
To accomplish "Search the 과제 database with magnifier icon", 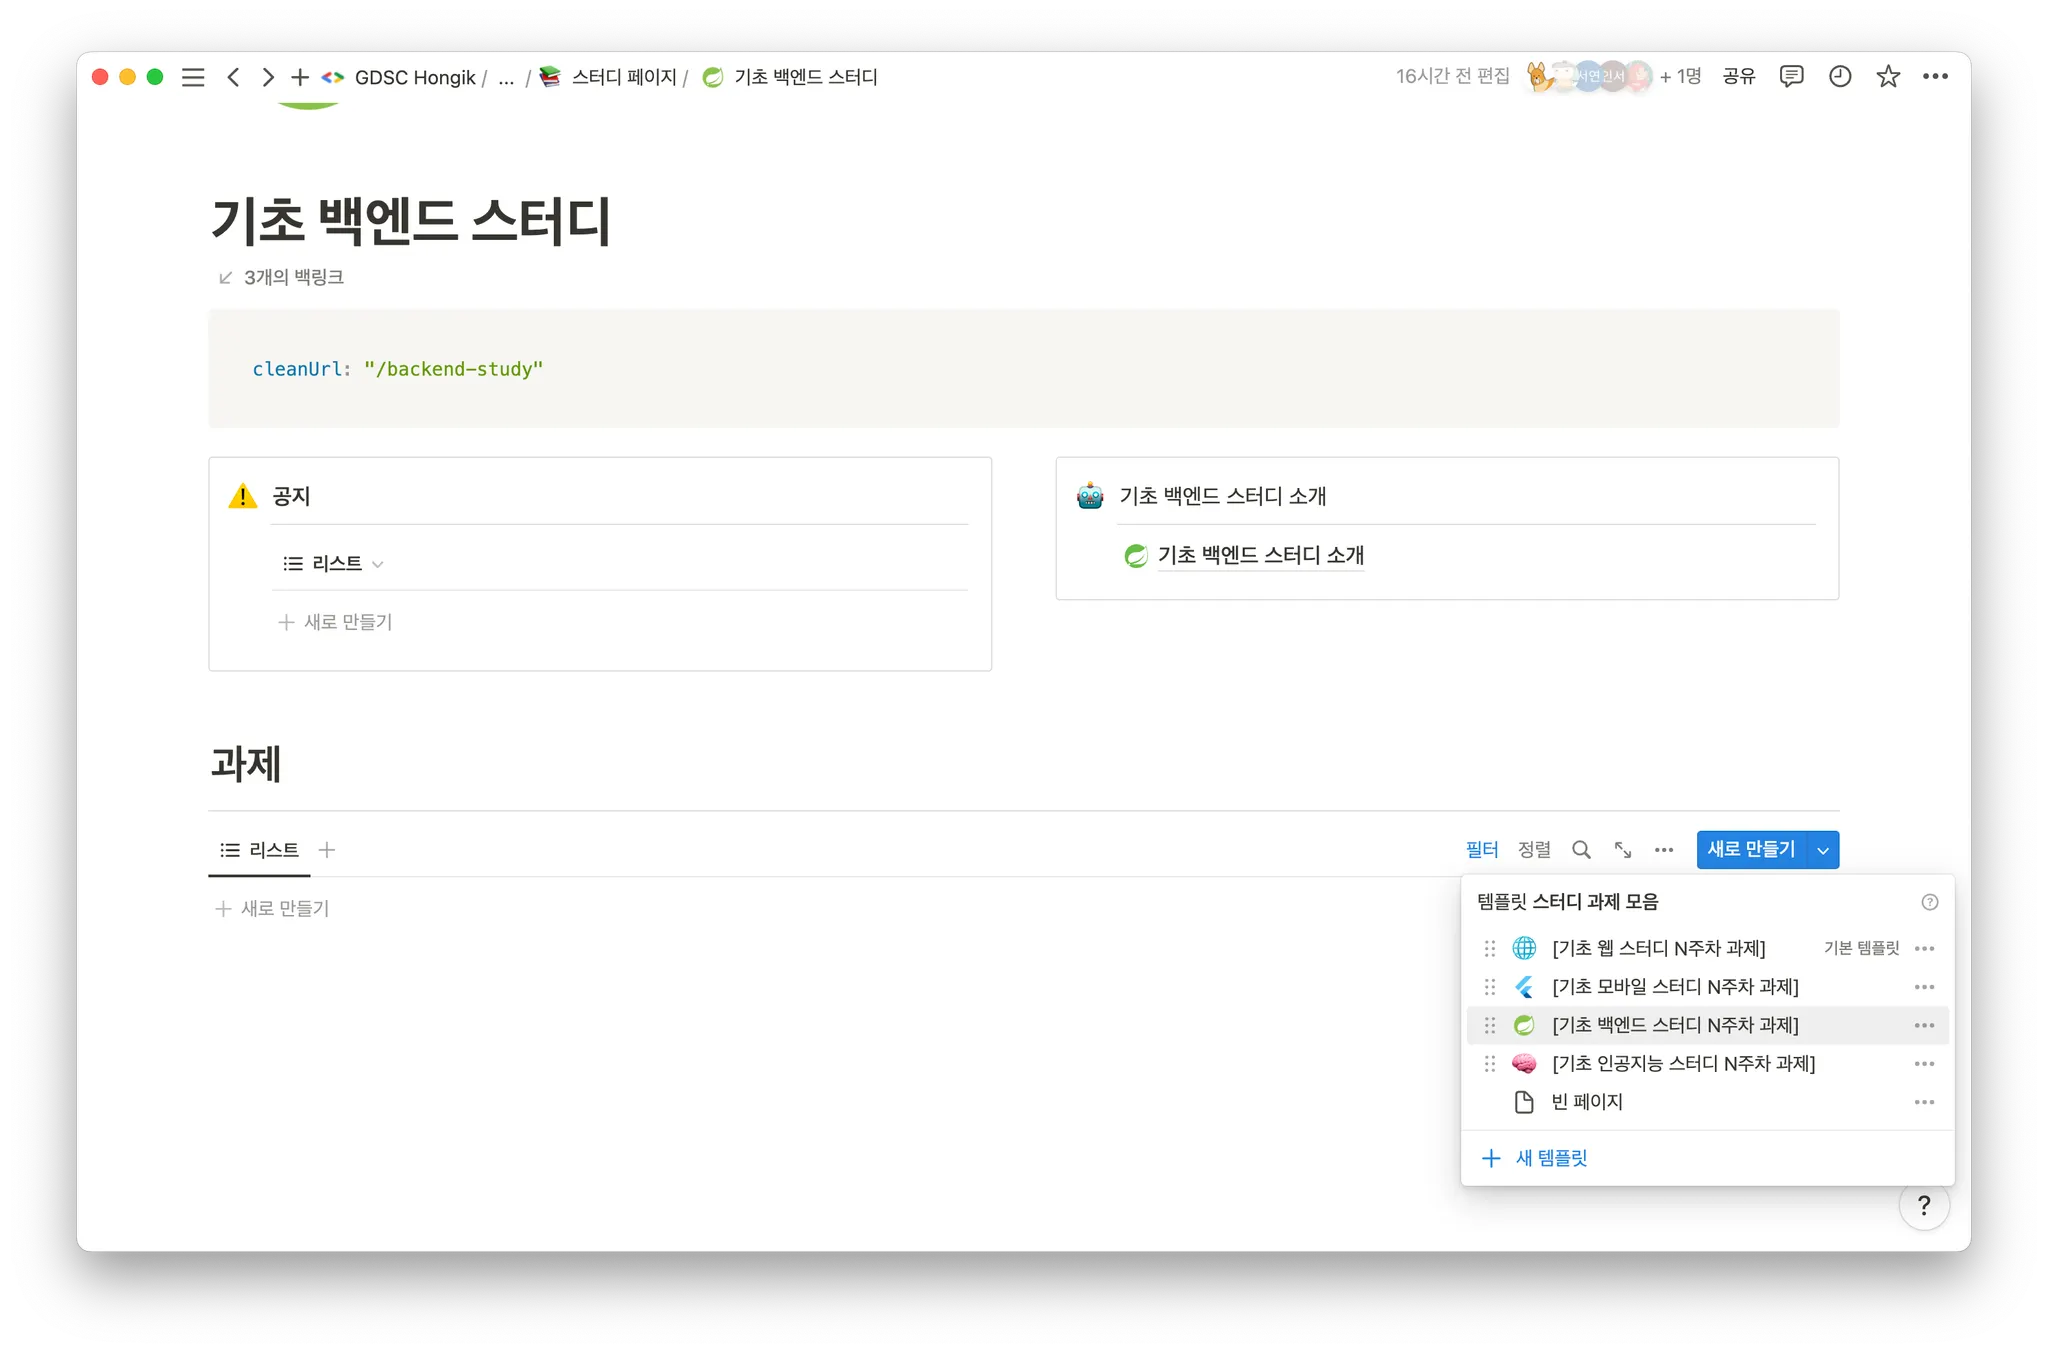I will tap(1581, 850).
